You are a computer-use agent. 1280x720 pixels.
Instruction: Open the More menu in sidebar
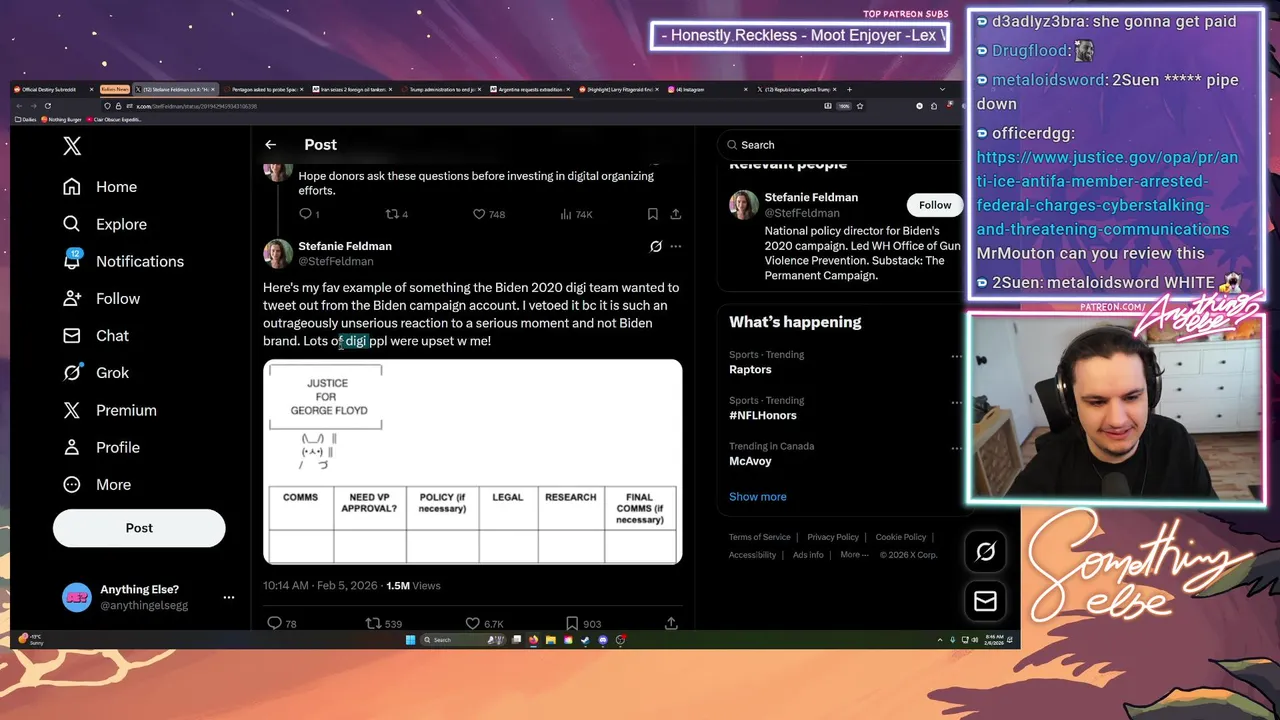[x=97, y=484]
